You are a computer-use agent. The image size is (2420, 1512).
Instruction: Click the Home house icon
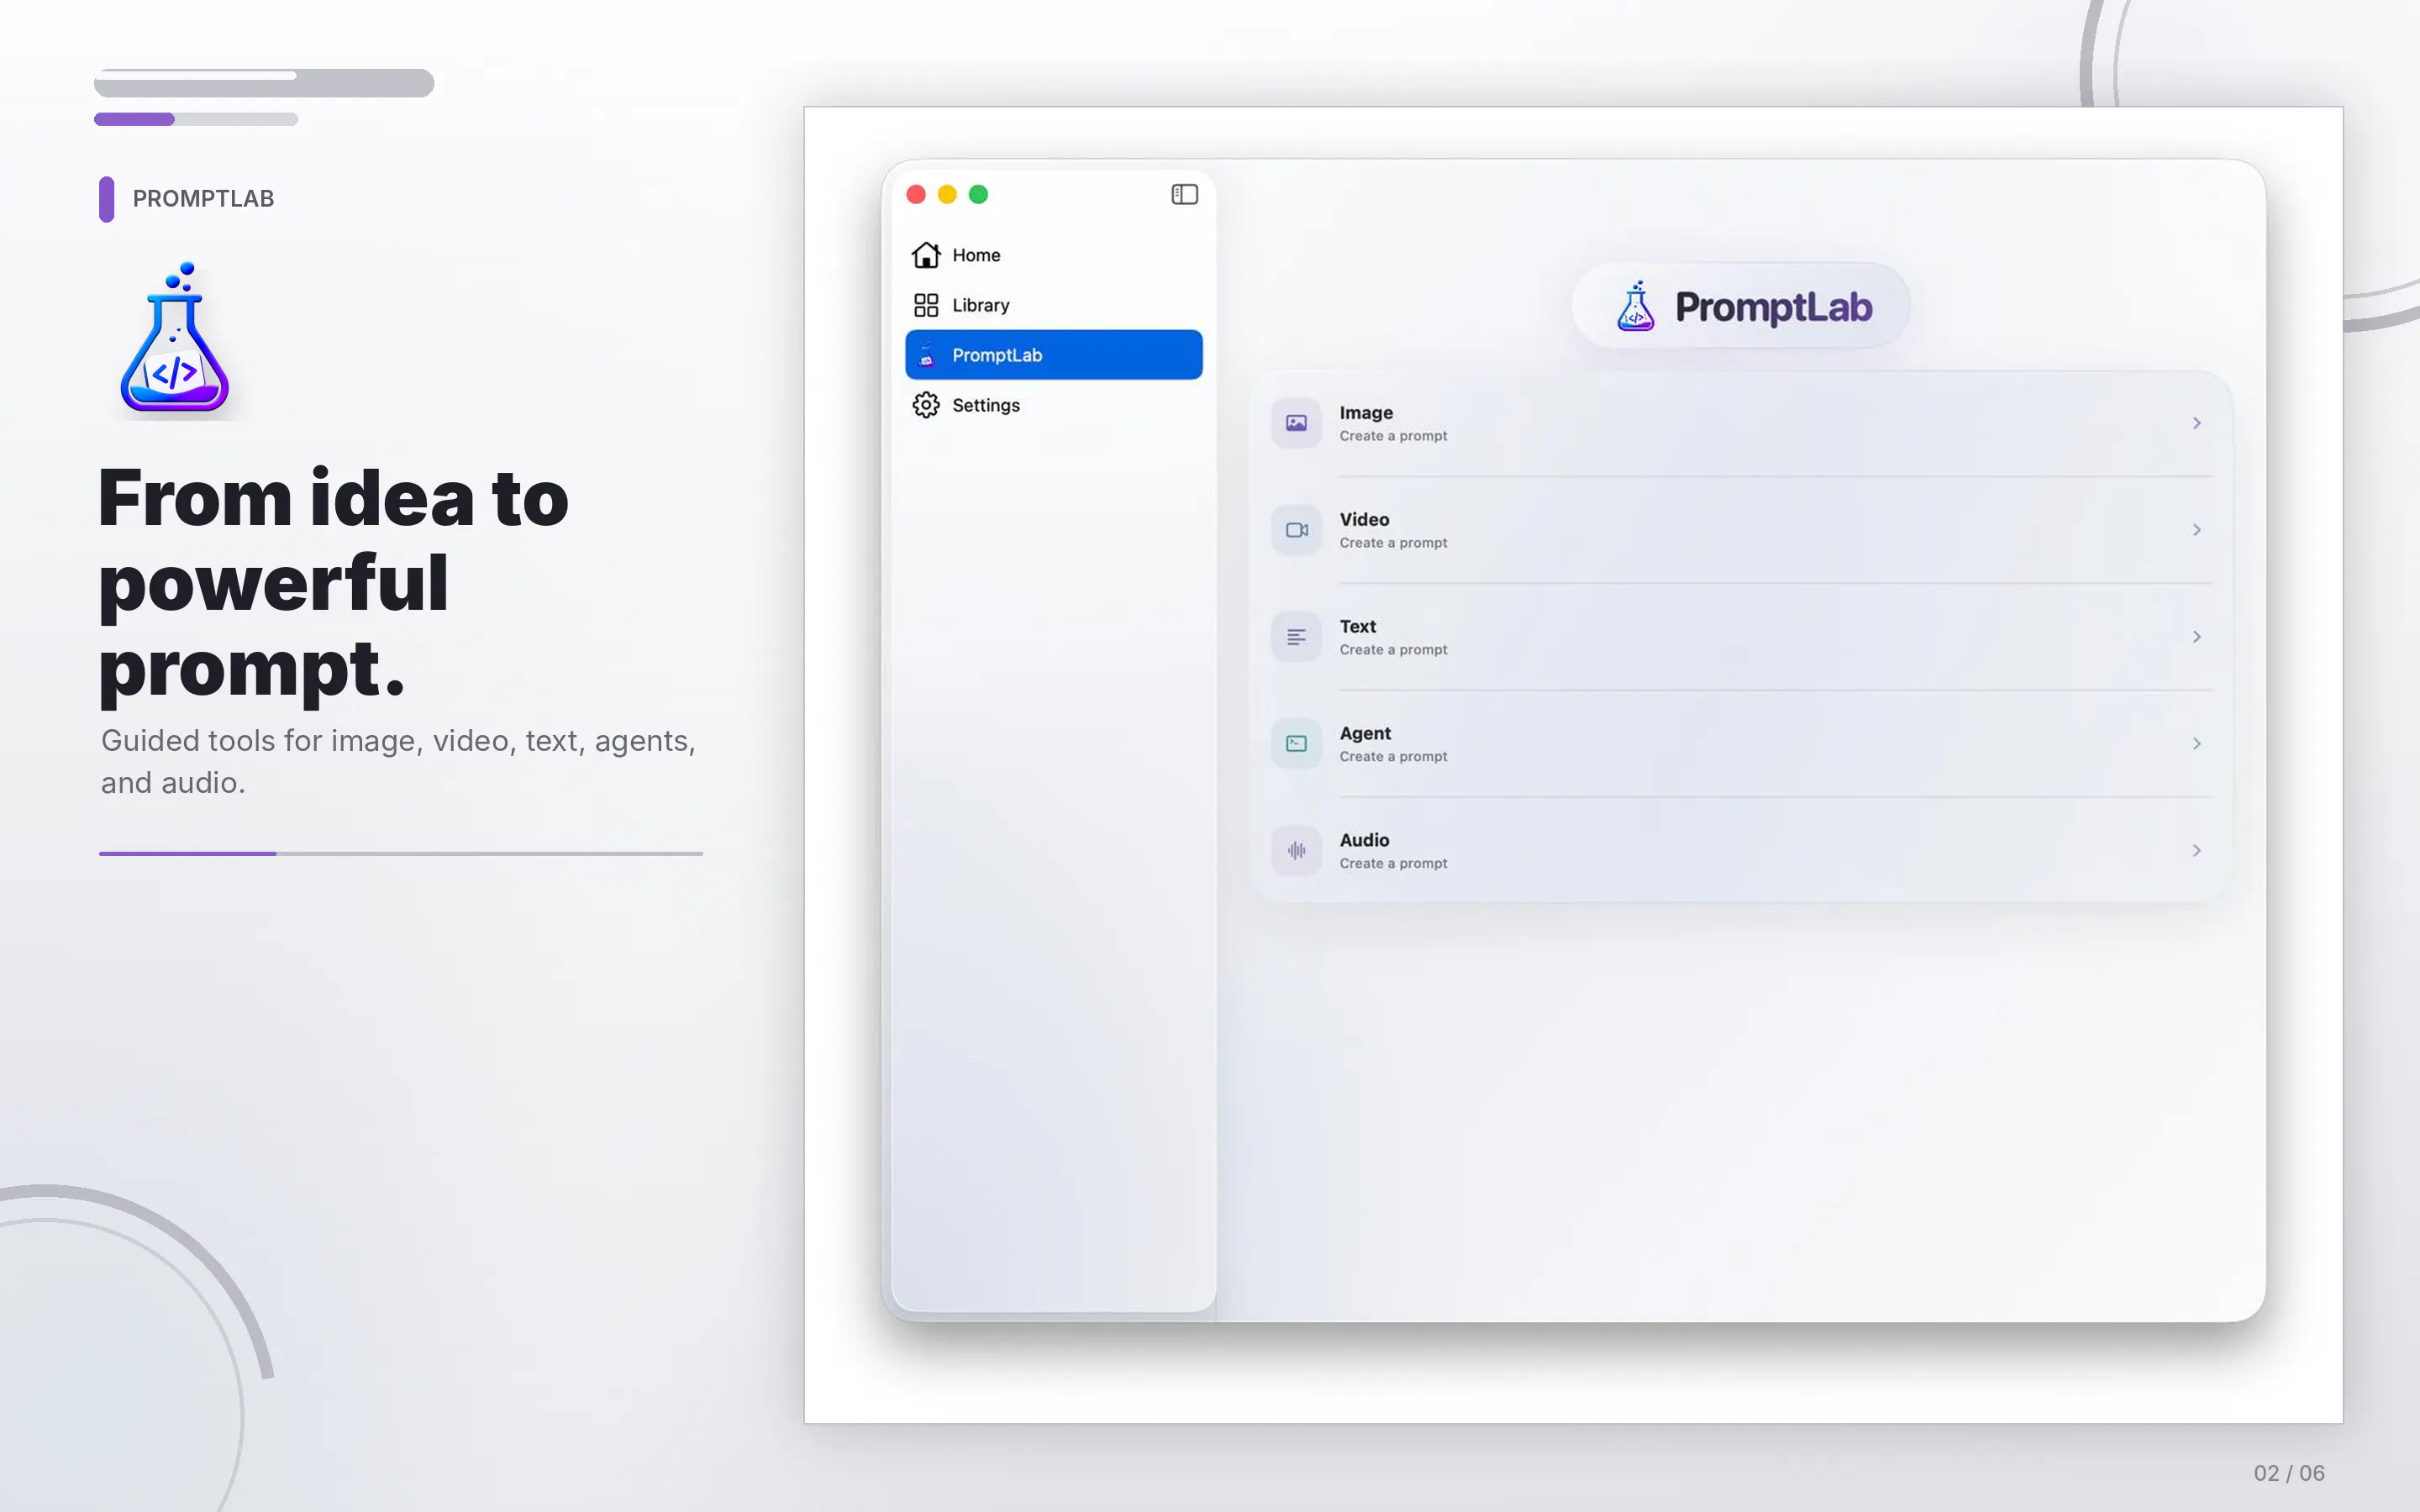click(926, 255)
